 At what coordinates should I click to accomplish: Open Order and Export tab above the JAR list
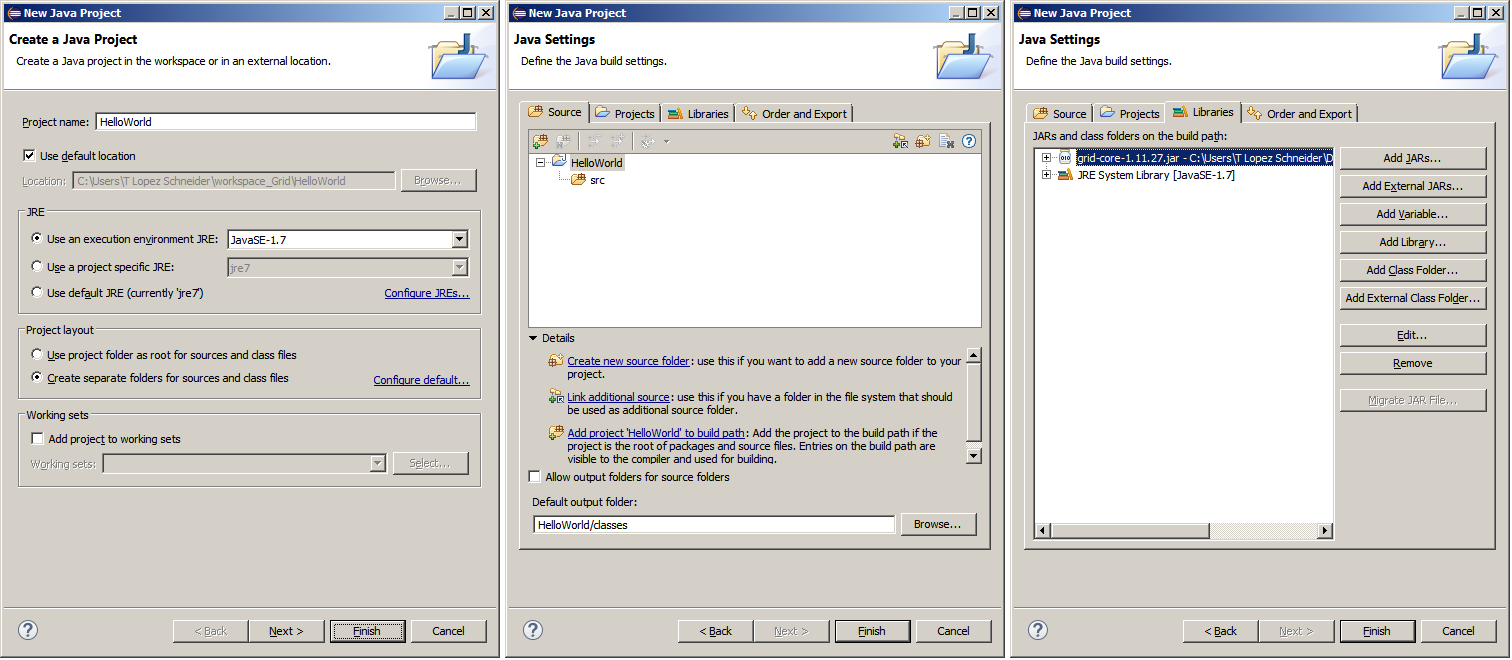pos(1300,114)
